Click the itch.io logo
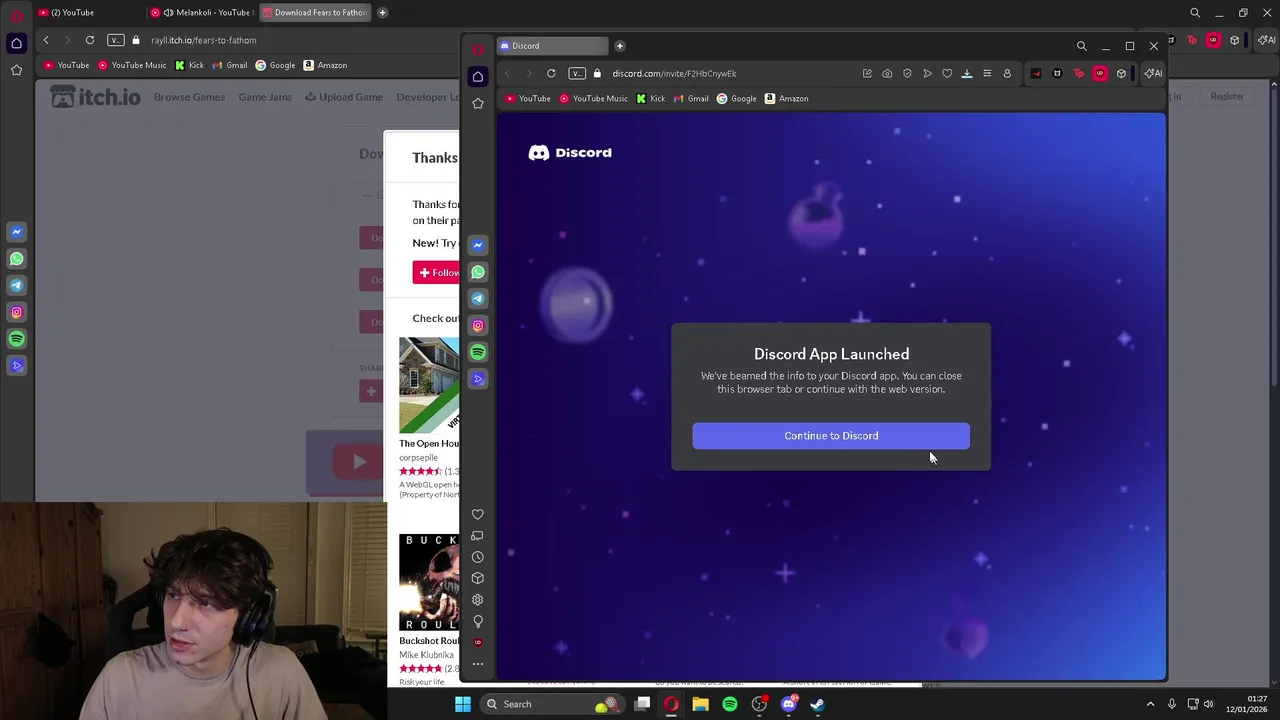 click(x=96, y=96)
